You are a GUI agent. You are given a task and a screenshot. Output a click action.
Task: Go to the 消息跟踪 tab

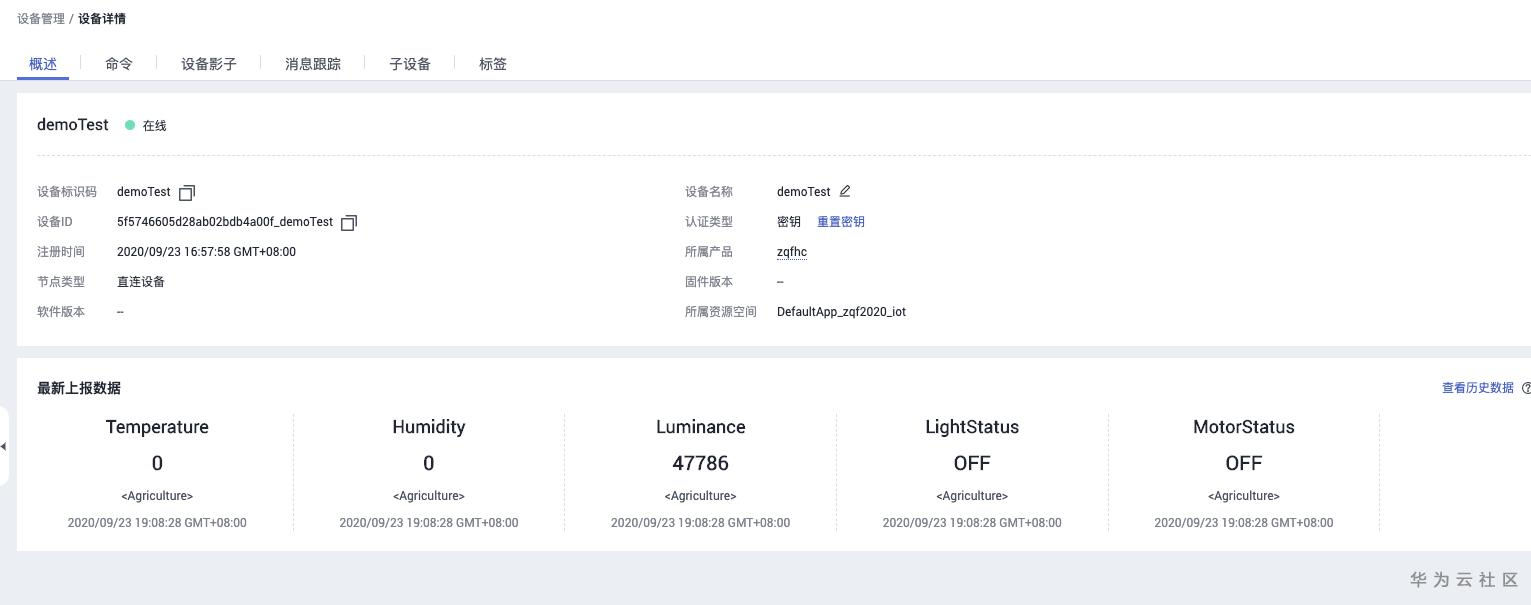tap(313, 64)
